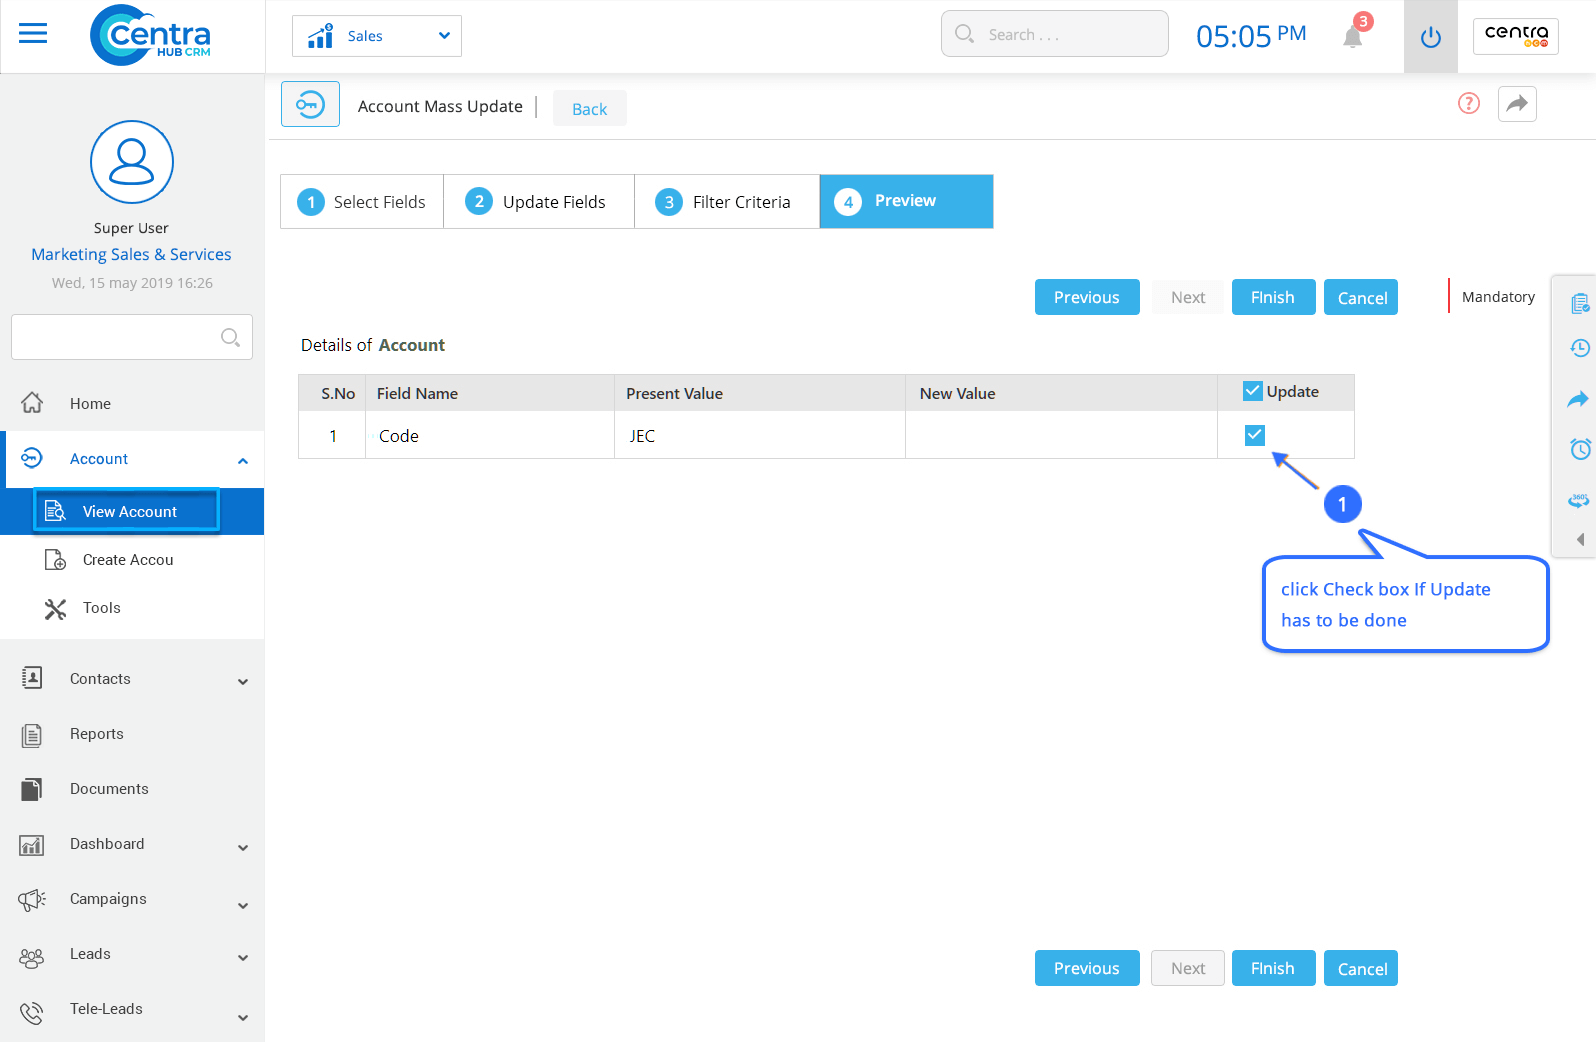Image resolution: width=1596 pixels, height=1042 pixels.
Task: Expand the Tele-Leads menu chevron
Action: click(x=243, y=1017)
